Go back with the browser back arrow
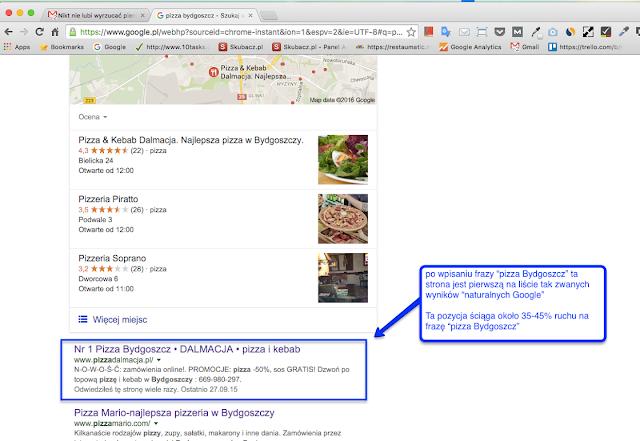Image resolution: width=640 pixels, height=441 pixels. [x=9, y=32]
